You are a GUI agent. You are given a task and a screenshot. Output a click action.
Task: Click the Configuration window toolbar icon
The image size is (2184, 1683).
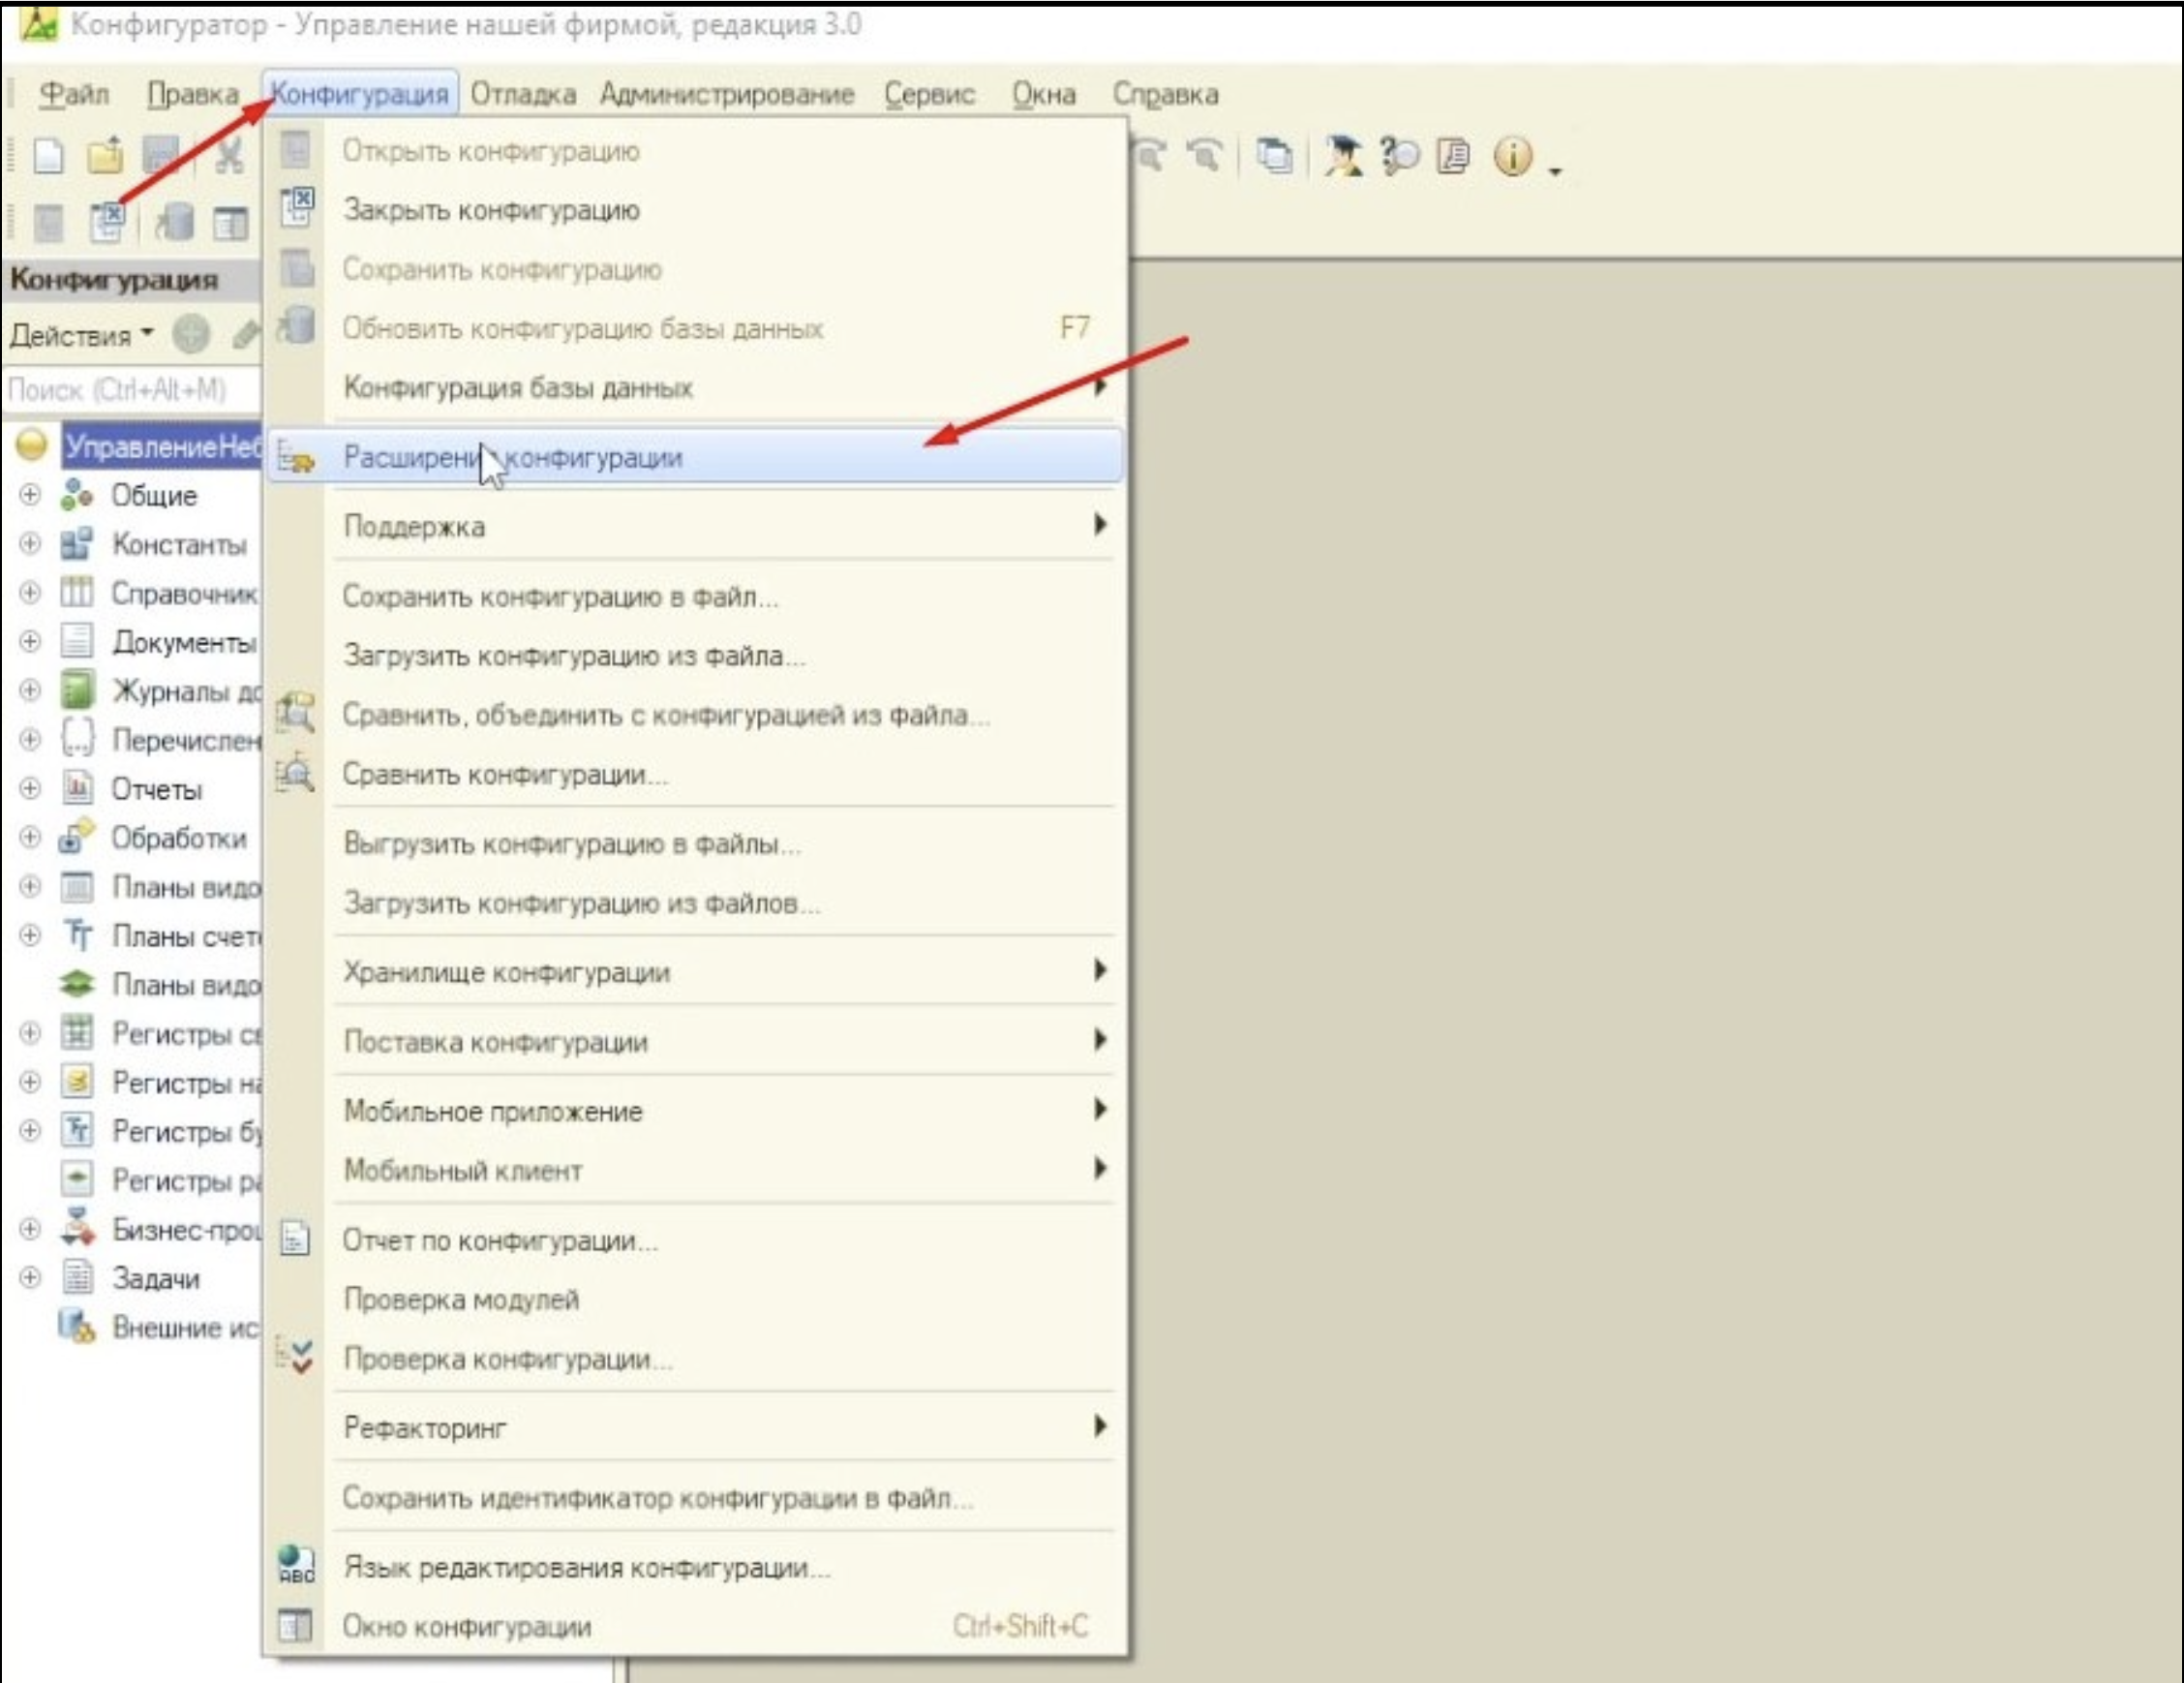tap(231, 223)
